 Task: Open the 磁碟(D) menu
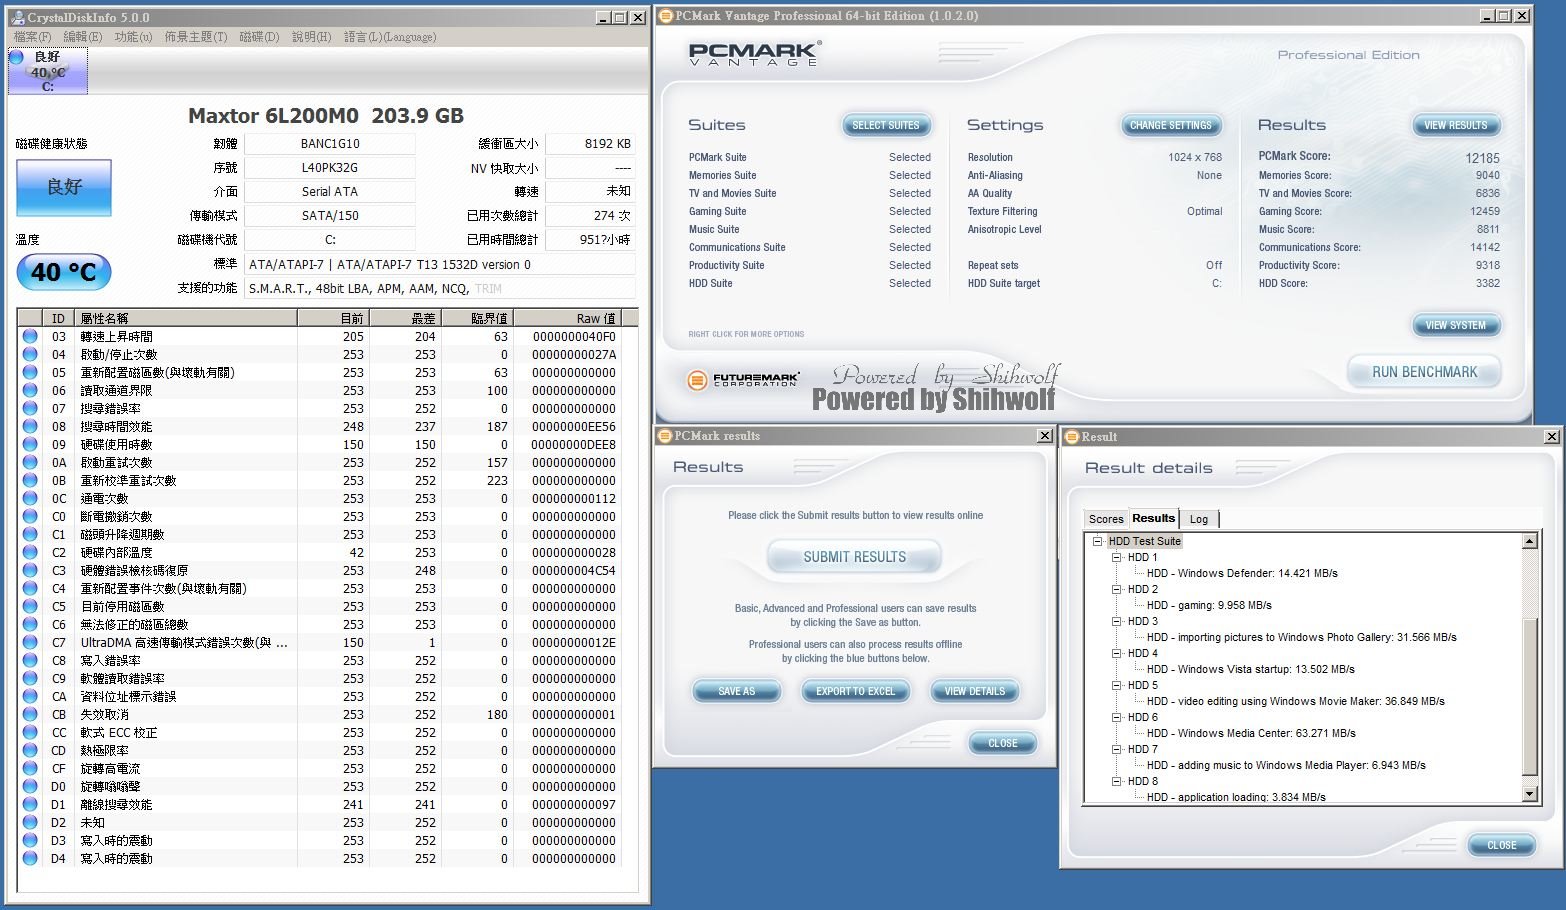(259, 37)
